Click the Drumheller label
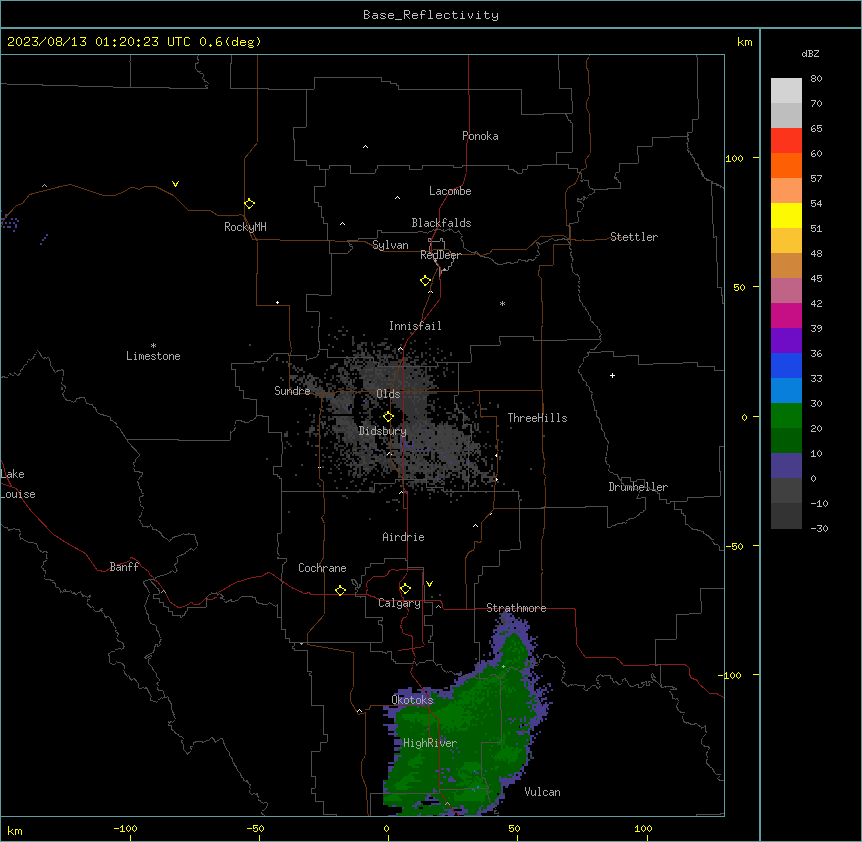 (x=638, y=487)
